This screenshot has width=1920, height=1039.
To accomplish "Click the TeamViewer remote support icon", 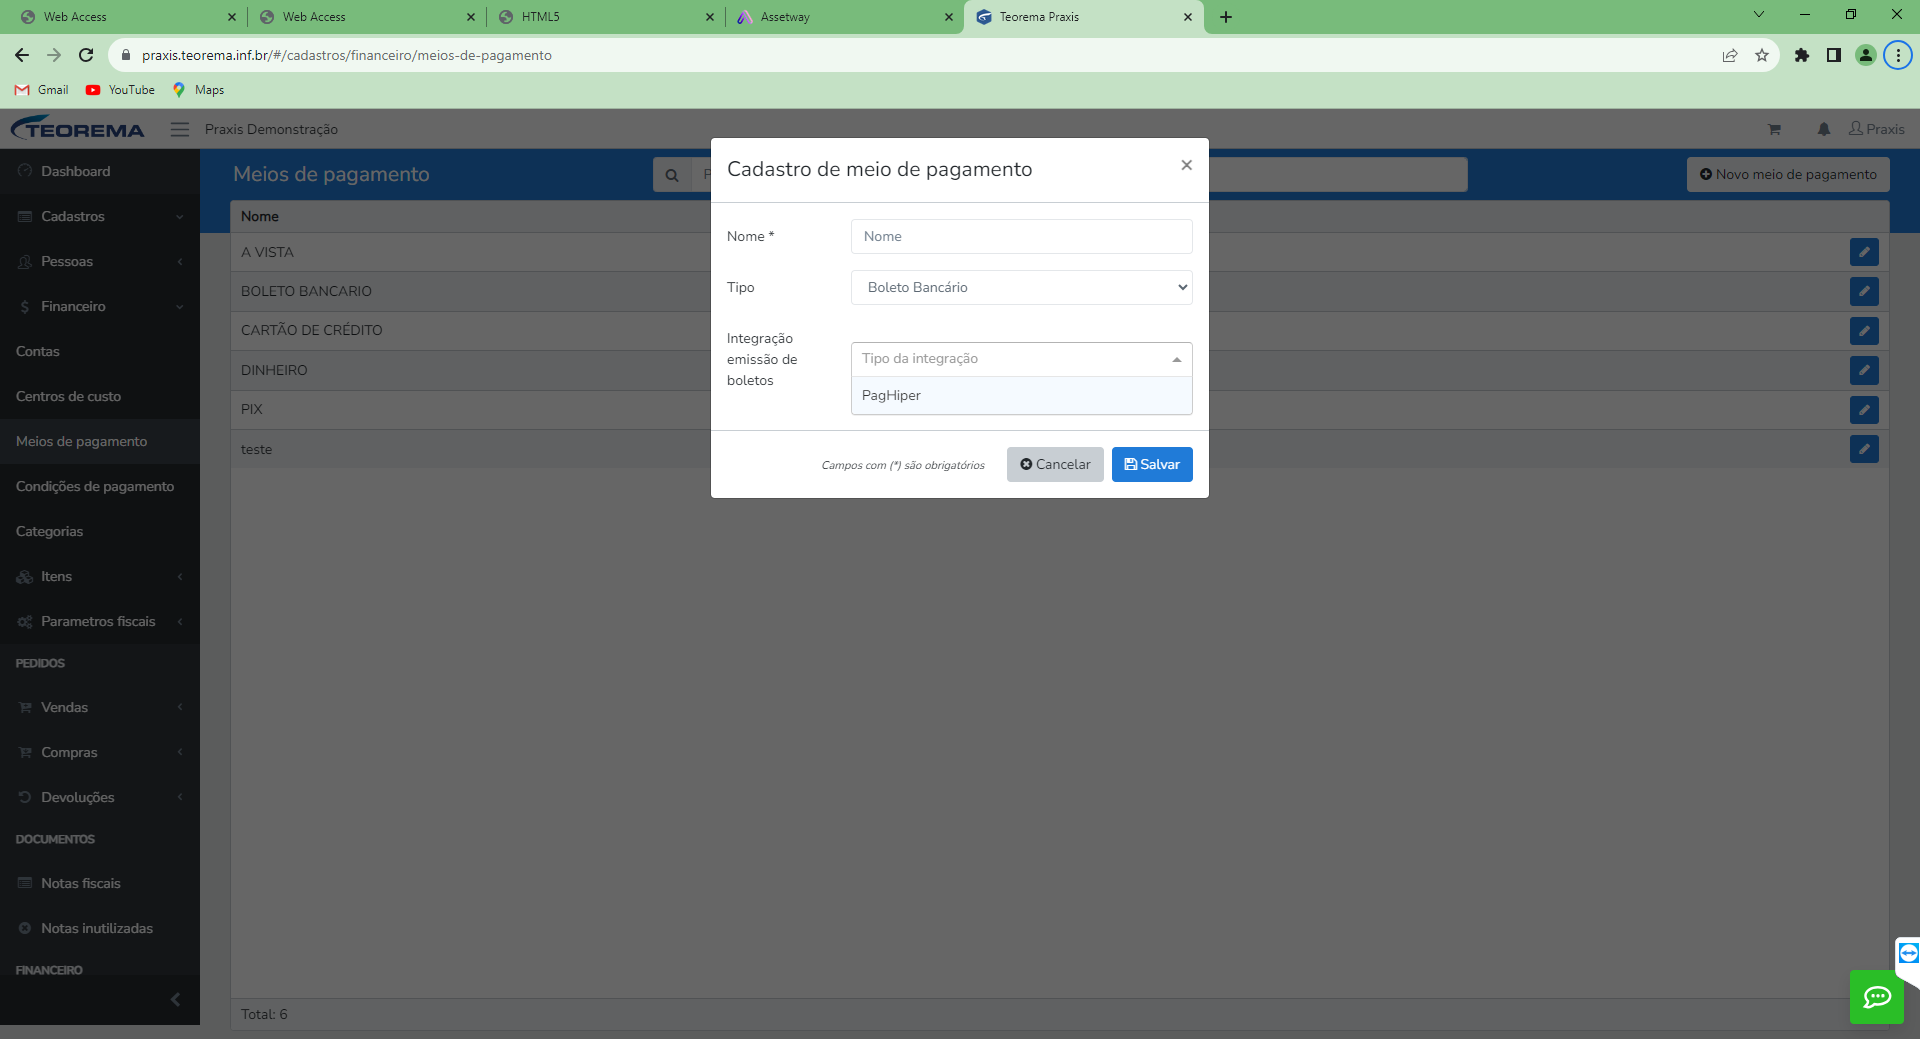I will tap(1908, 953).
